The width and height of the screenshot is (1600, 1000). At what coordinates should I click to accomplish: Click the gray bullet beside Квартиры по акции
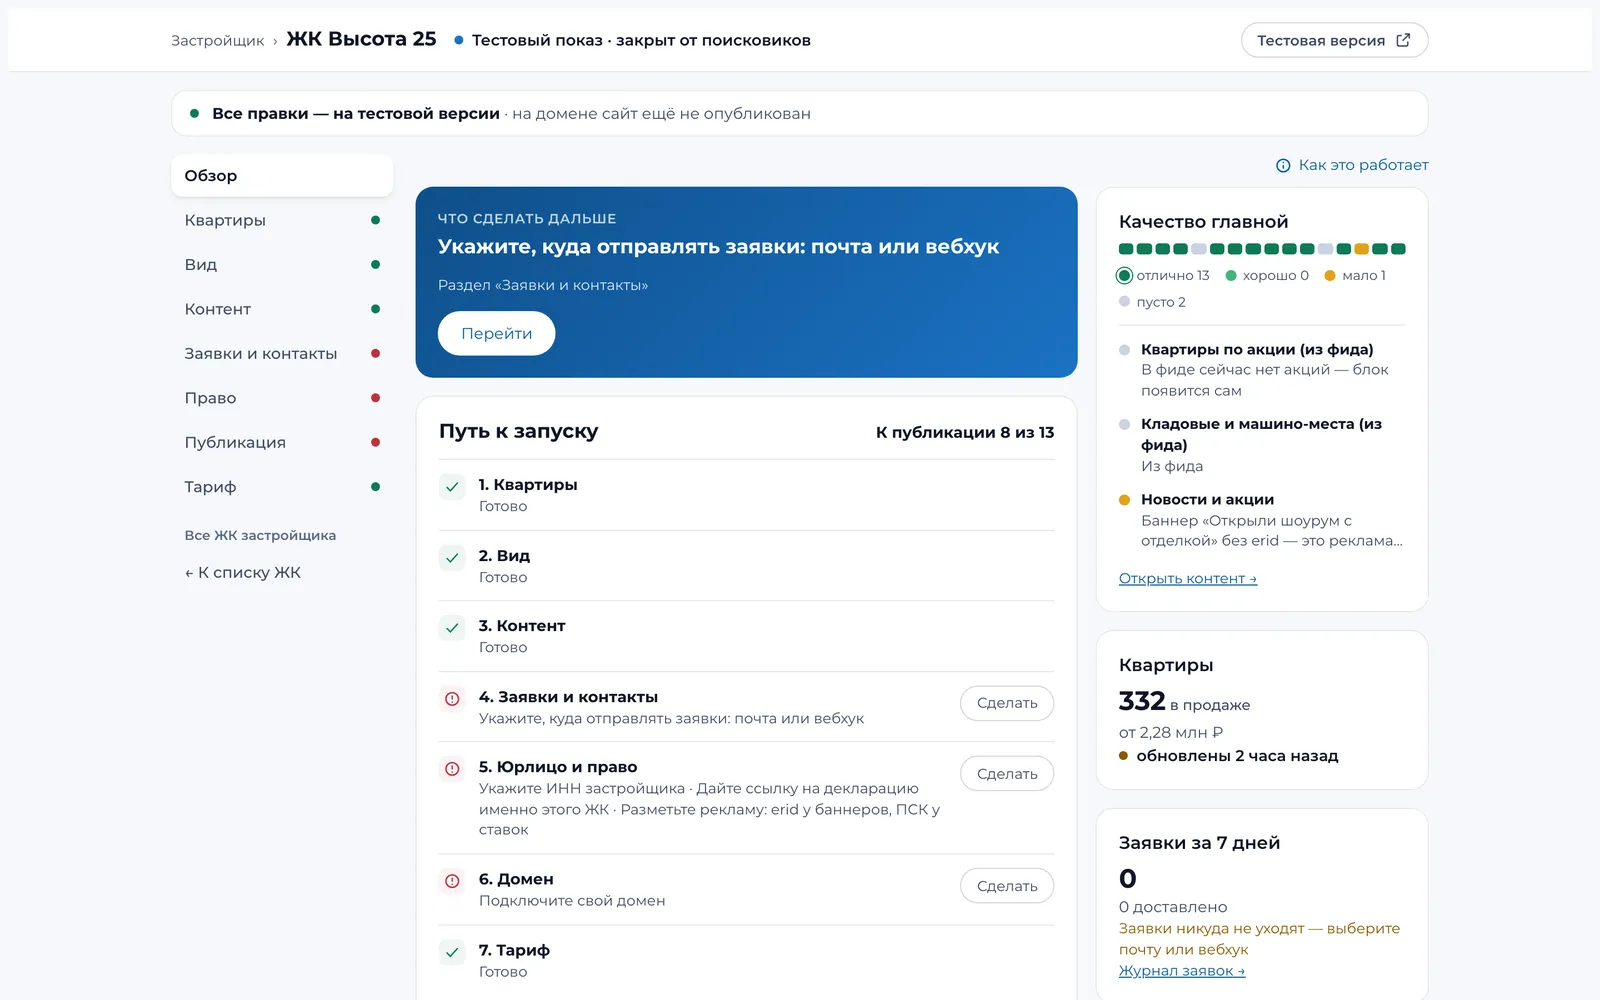[x=1124, y=350]
